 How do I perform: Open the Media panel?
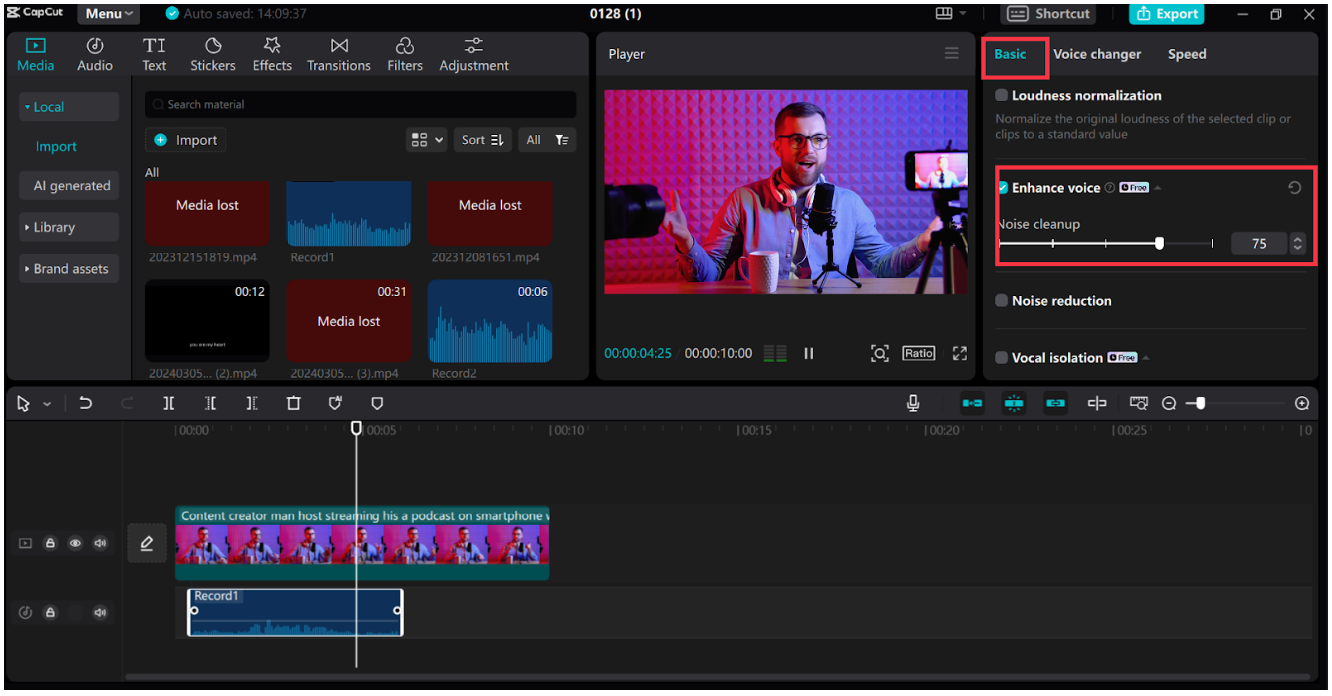[36, 54]
